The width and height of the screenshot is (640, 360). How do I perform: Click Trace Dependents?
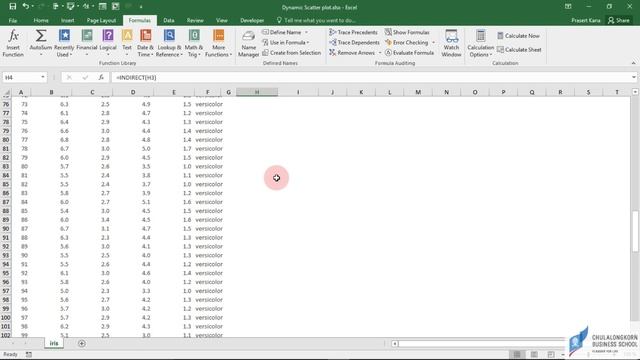(354, 42)
